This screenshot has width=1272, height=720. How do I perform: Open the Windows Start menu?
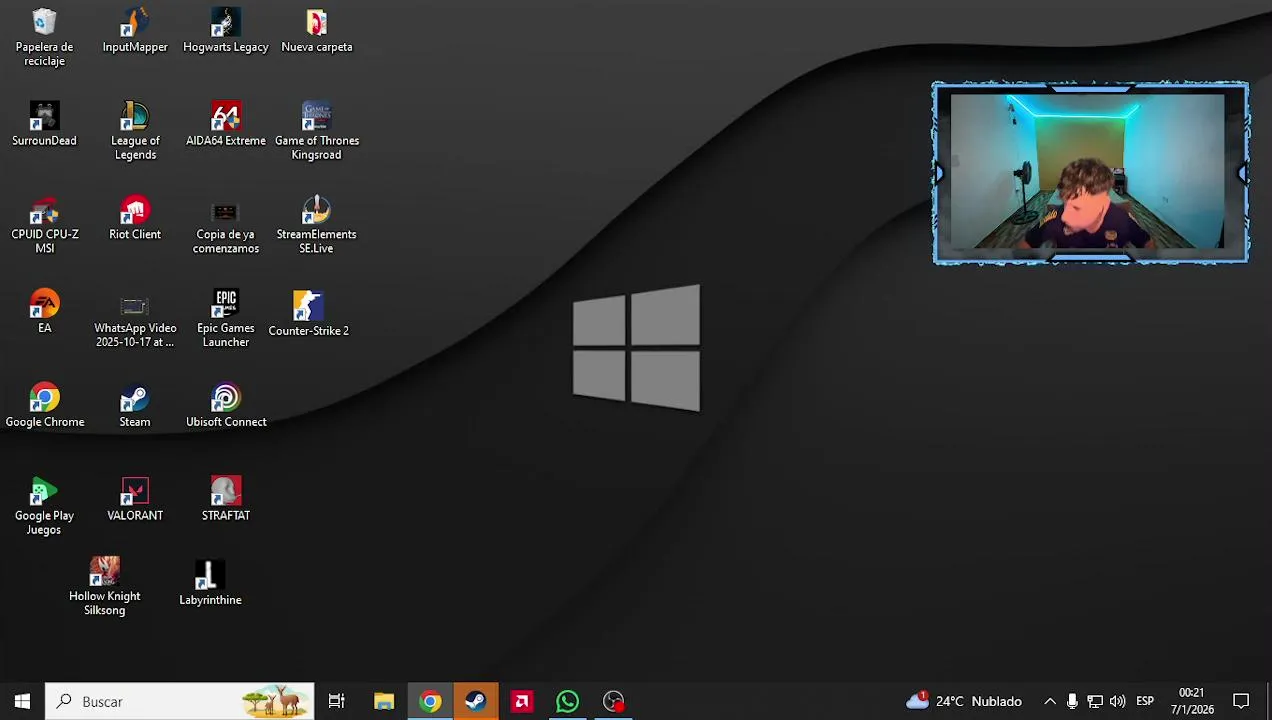coord(22,701)
